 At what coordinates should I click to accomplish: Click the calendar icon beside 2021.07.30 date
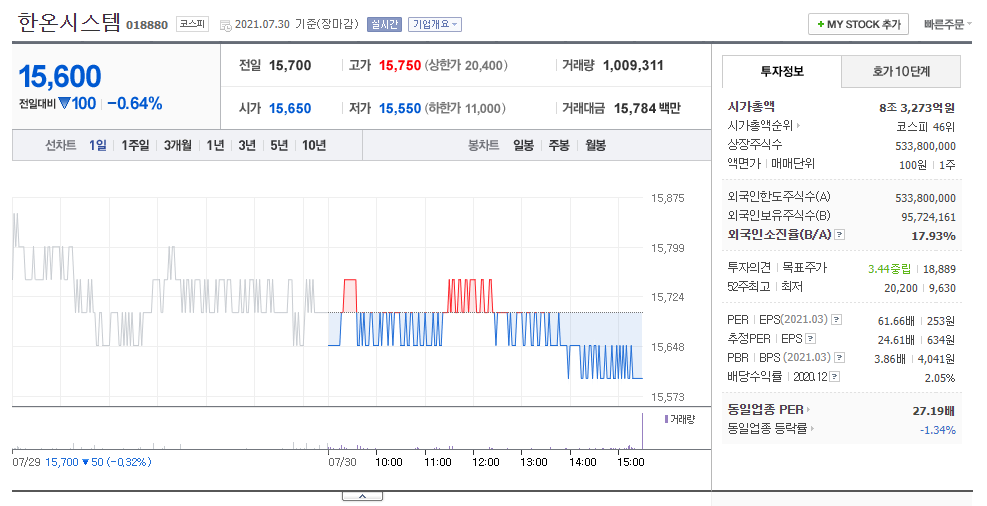[225, 25]
